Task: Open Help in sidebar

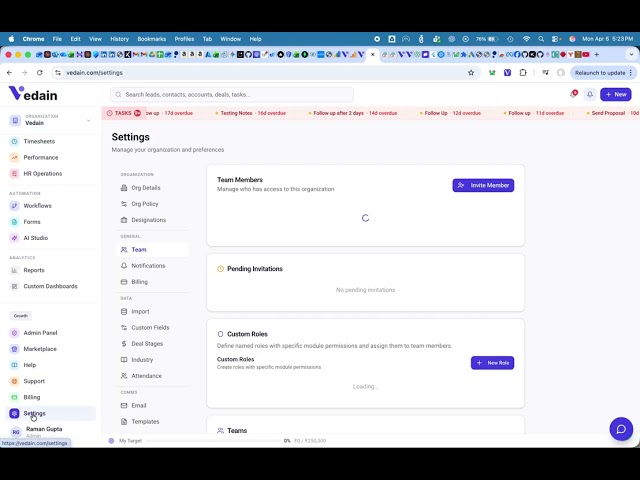Action: pyautogui.click(x=29, y=365)
